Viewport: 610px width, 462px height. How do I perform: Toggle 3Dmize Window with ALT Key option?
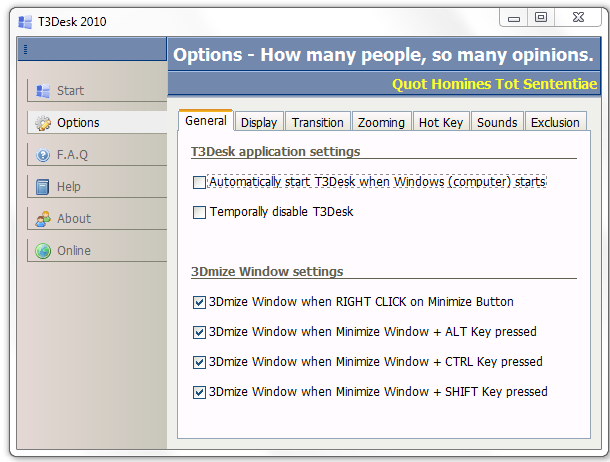(x=199, y=332)
